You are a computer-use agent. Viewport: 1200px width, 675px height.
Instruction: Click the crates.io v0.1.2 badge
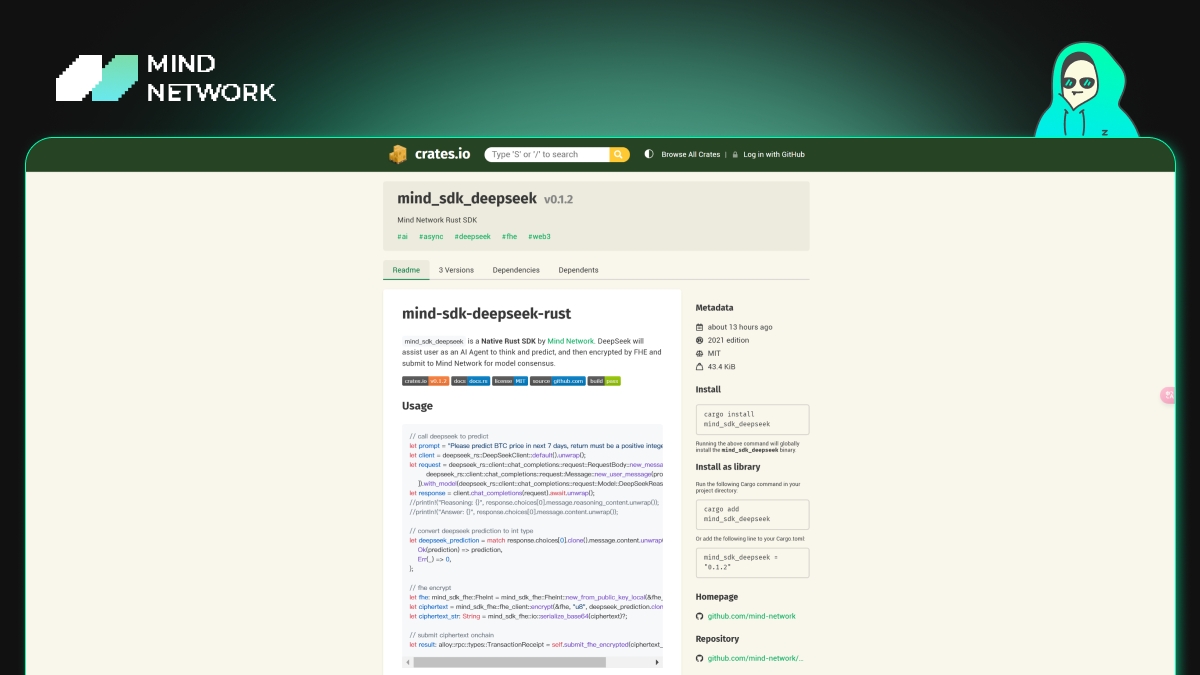pyautogui.click(x=425, y=381)
